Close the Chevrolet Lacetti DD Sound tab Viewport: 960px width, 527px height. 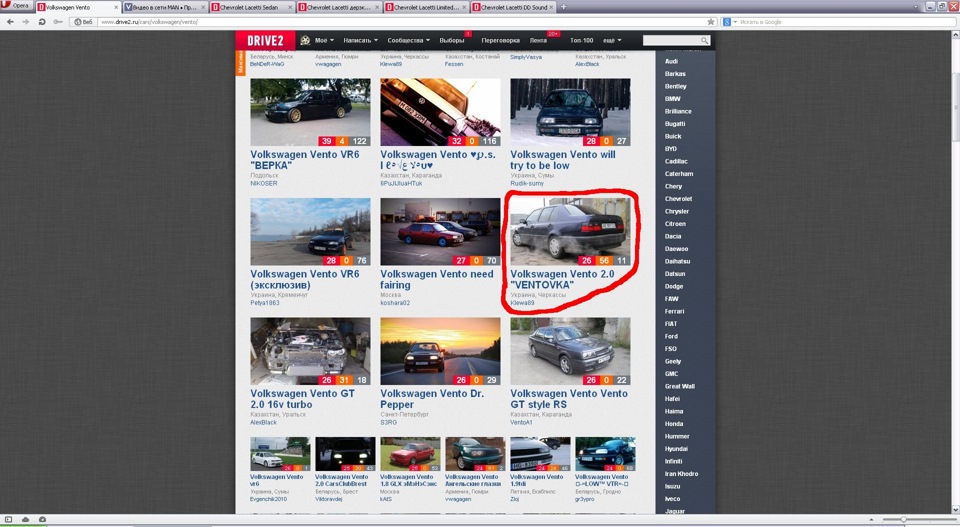click(552, 7)
